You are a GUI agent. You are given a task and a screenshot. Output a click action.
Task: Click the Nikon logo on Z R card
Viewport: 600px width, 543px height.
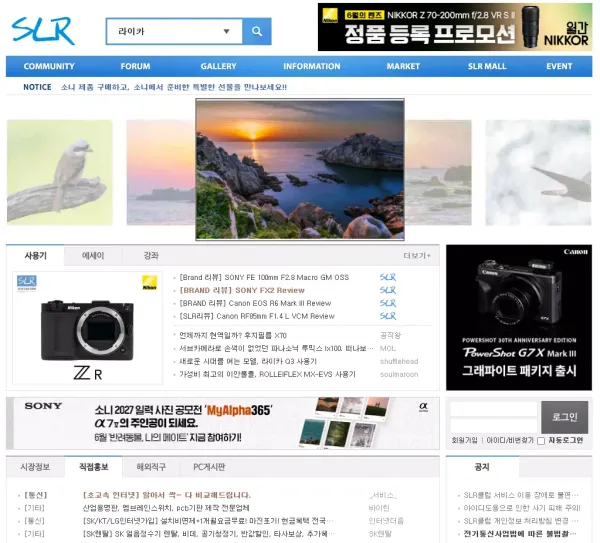[x=149, y=282]
